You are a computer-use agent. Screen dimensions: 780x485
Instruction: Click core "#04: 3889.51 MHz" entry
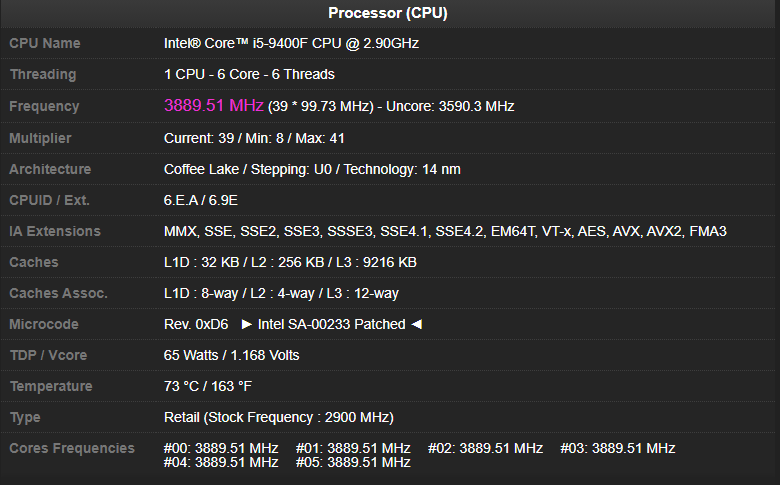click(x=221, y=463)
